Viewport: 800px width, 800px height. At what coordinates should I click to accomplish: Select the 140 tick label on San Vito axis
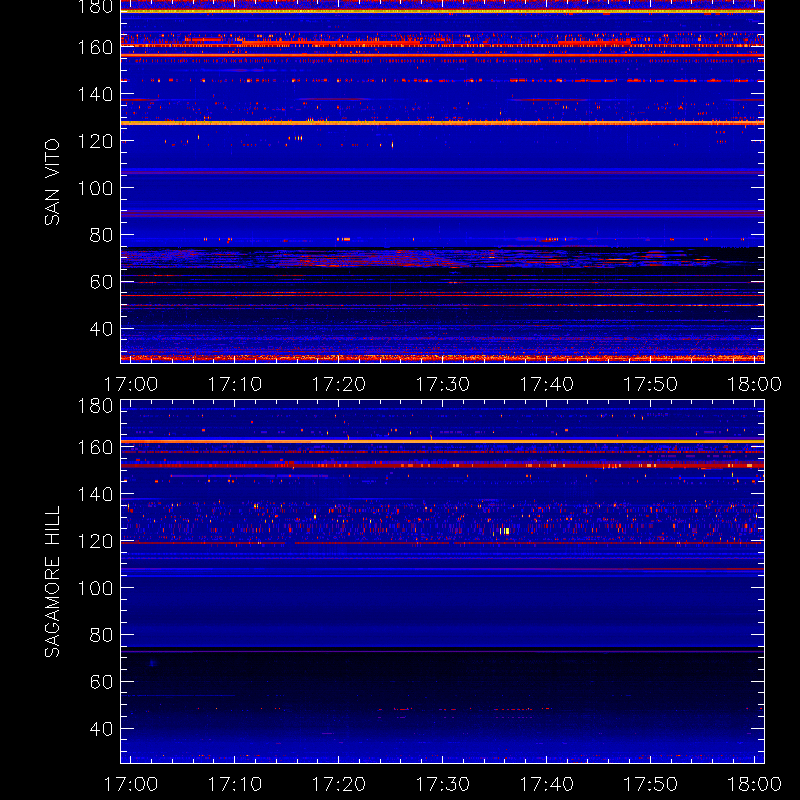coord(95,94)
